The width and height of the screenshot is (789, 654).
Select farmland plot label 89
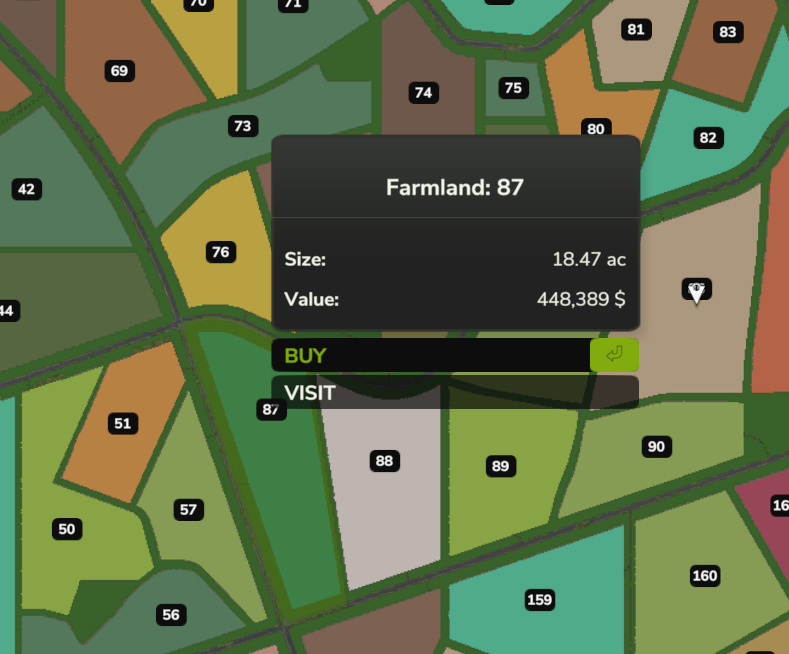tap(500, 466)
